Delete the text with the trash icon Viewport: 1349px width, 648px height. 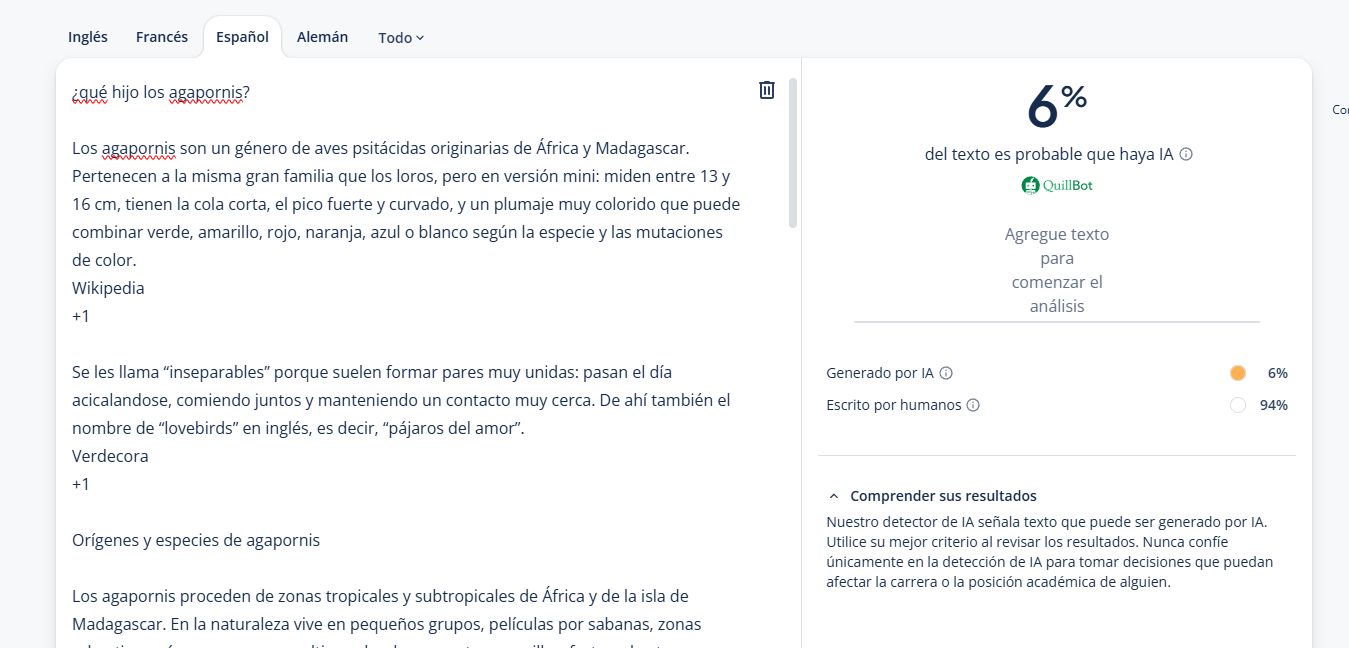click(767, 90)
